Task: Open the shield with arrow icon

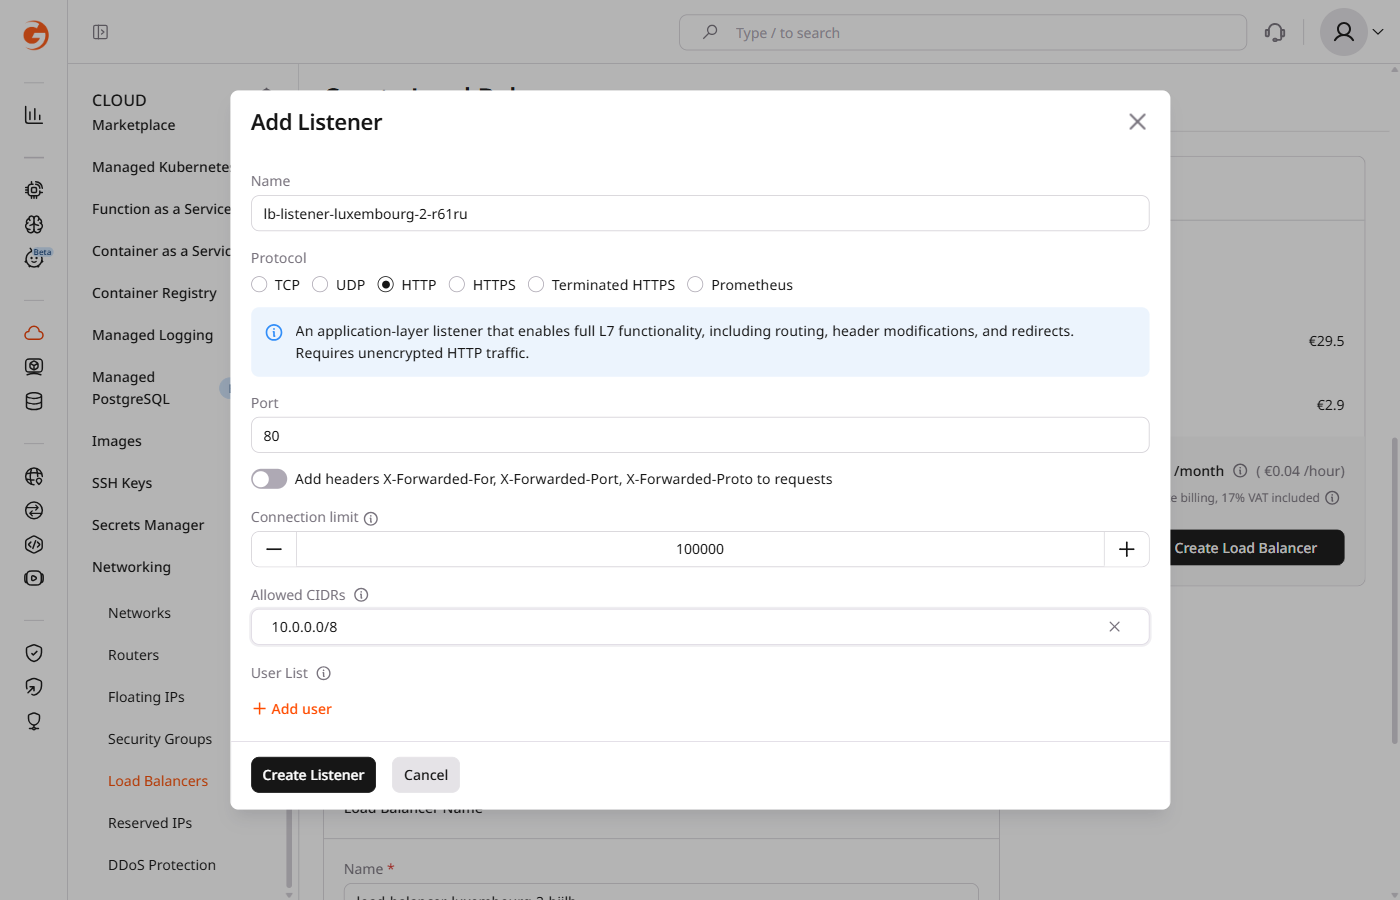Action: pyautogui.click(x=34, y=687)
